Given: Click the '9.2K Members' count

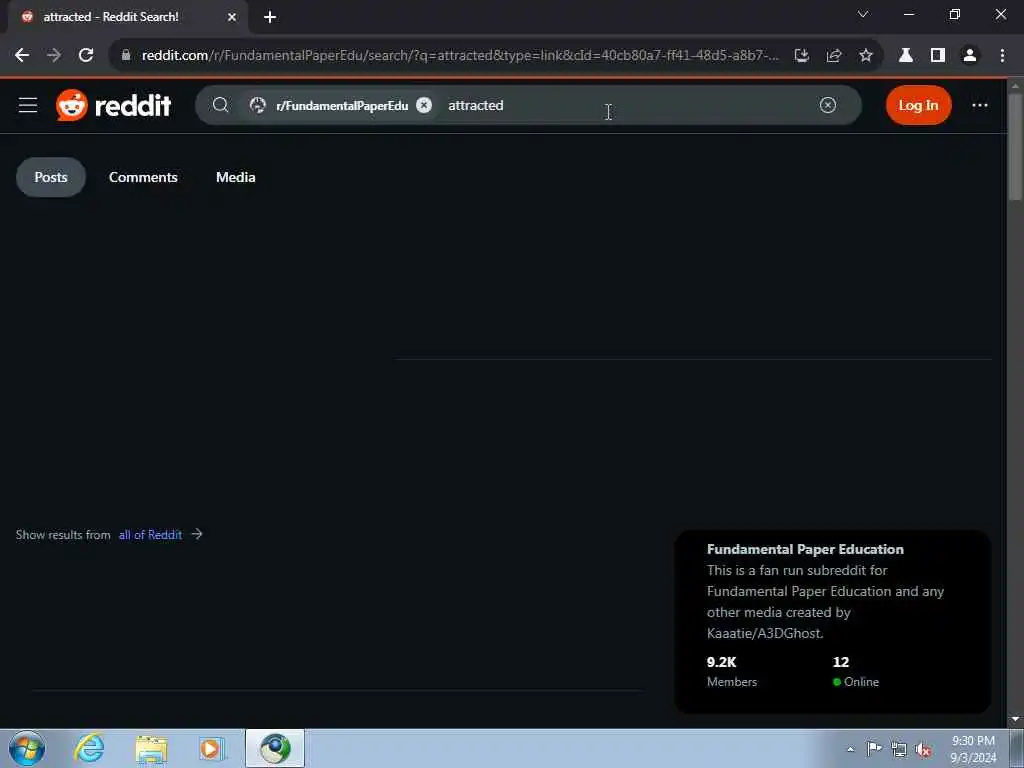Looking at the screenshot, I should pyautogui.click(x=732, y=671).
